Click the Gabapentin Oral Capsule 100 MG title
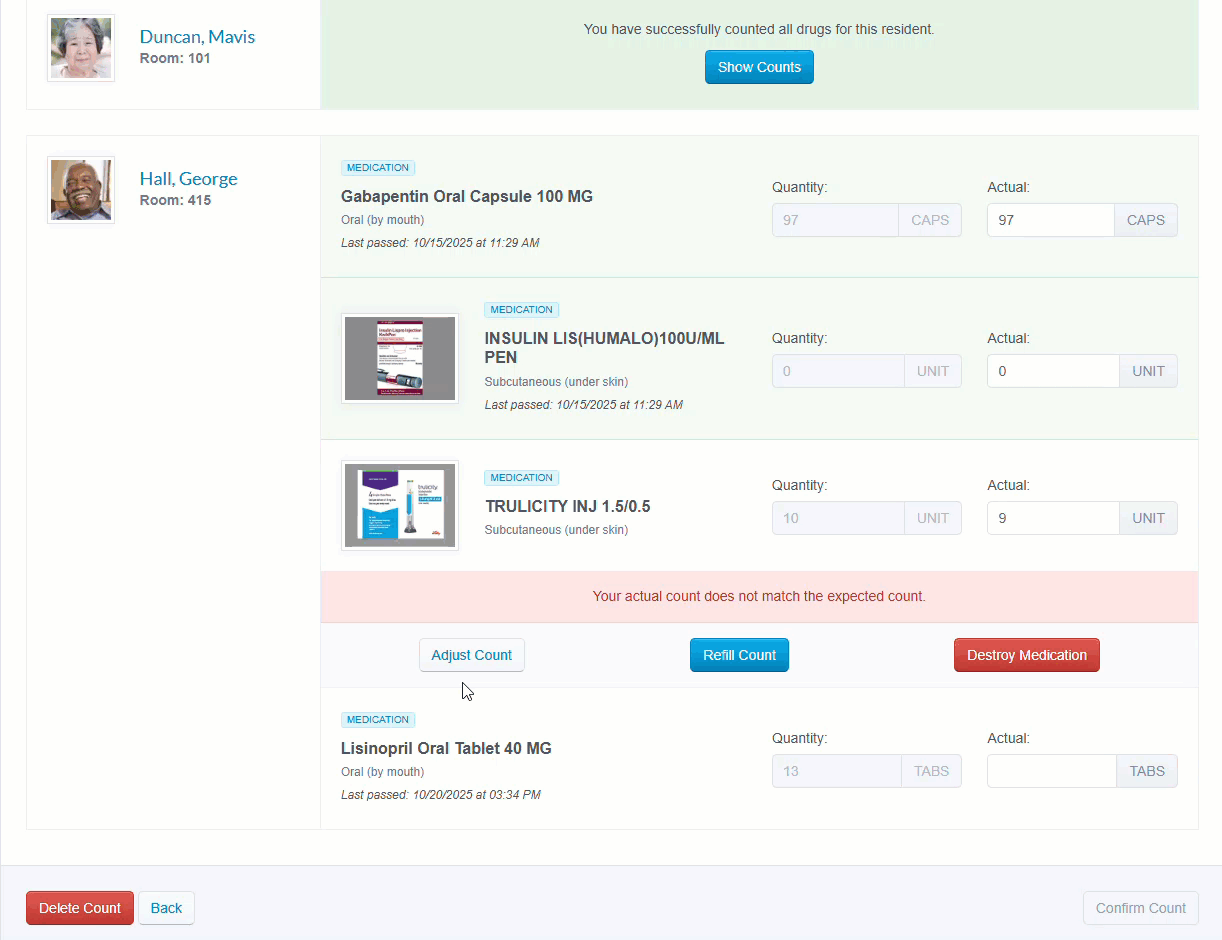Screen dimensions: 1222x940 pyautogui.click(x=467, y=196)
